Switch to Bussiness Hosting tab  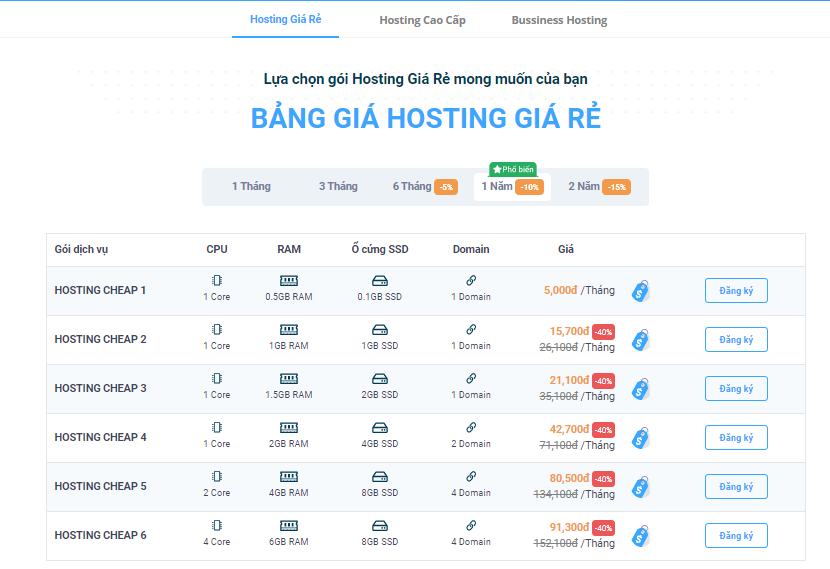559,20
